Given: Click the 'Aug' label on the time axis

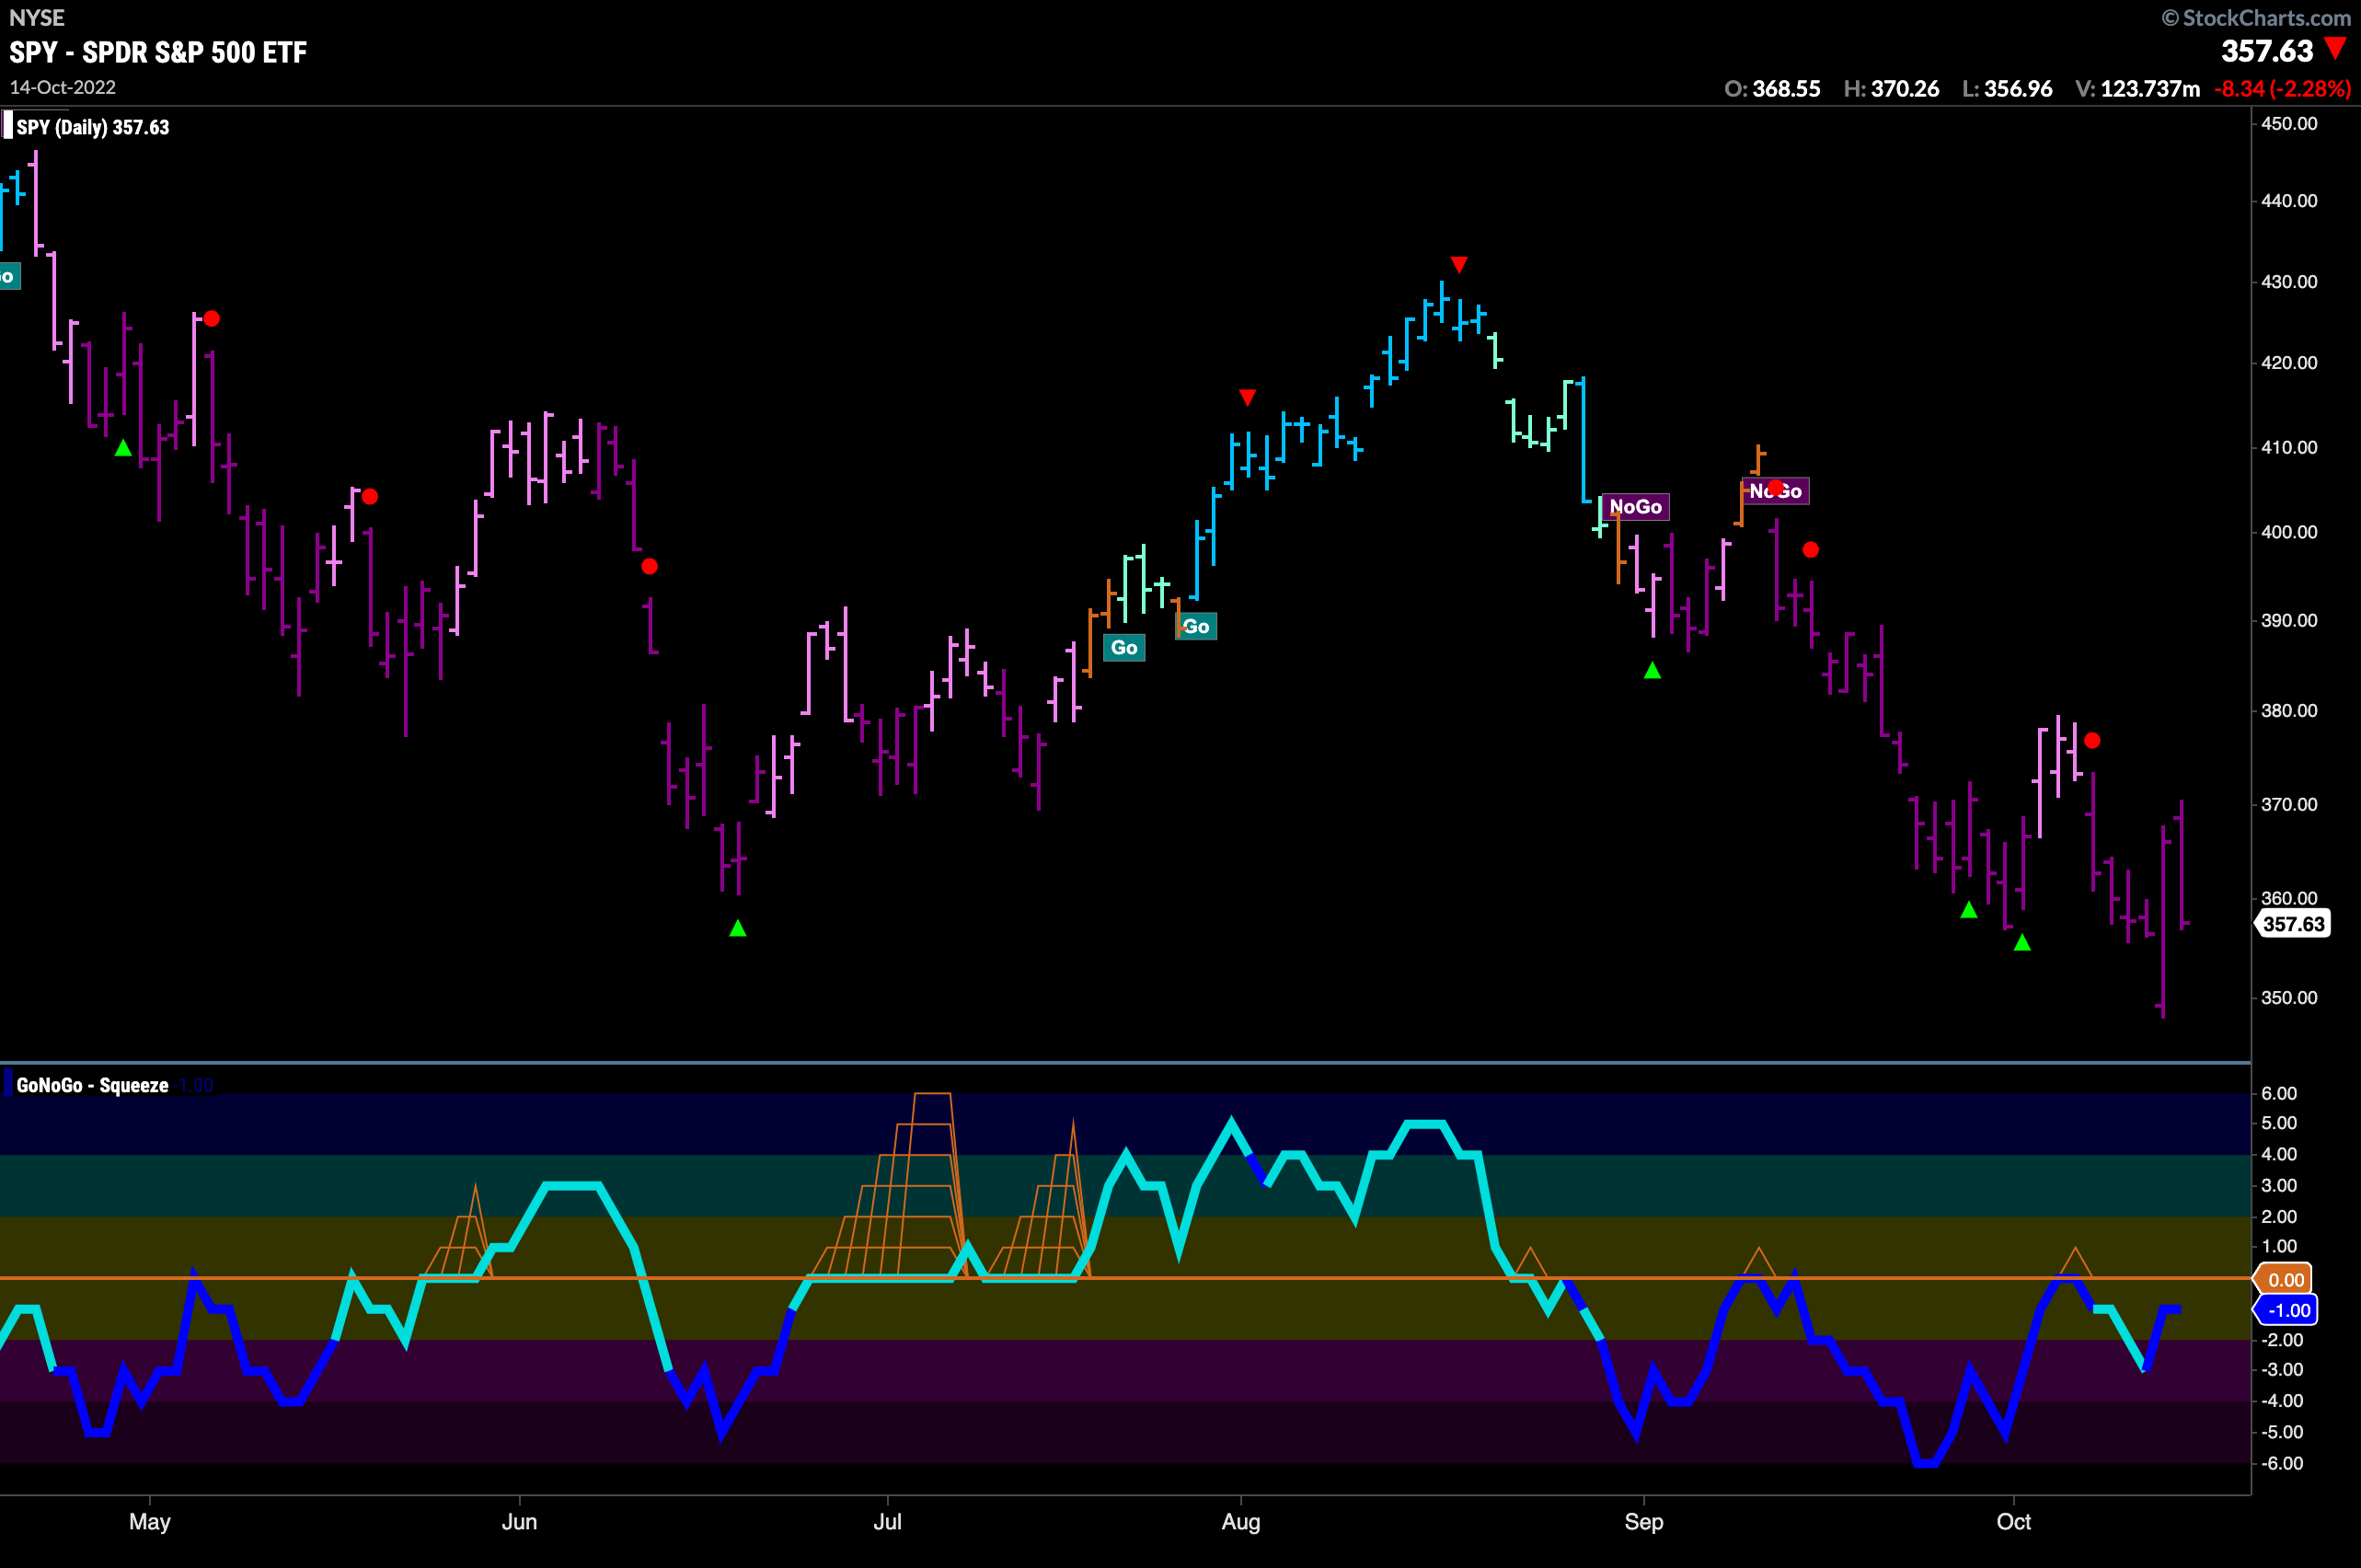Looking at the screenshot, I should tap(1241, 1522).
